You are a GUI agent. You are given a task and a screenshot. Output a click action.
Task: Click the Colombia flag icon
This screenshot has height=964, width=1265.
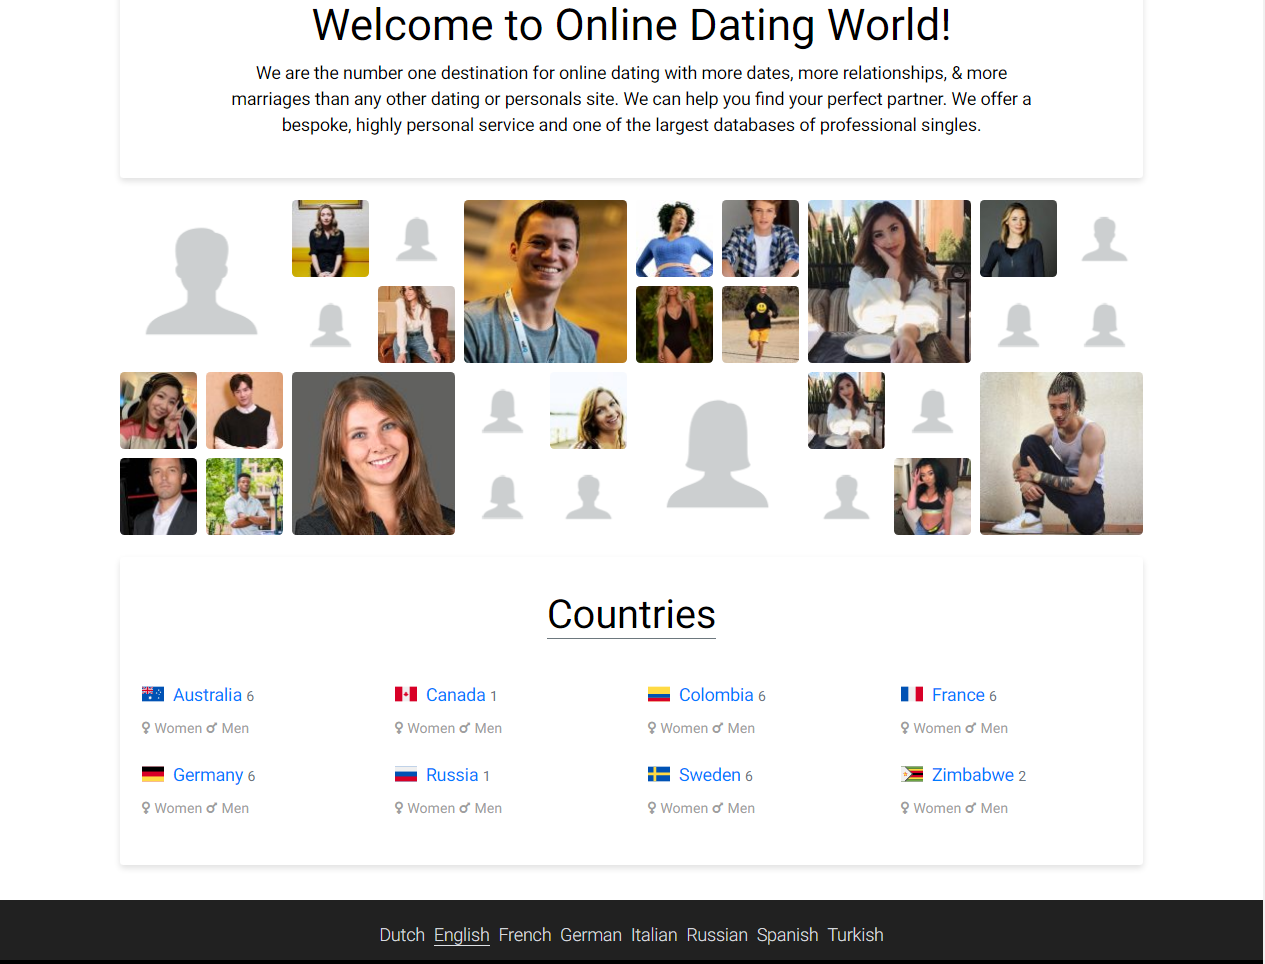coord(658,694)
